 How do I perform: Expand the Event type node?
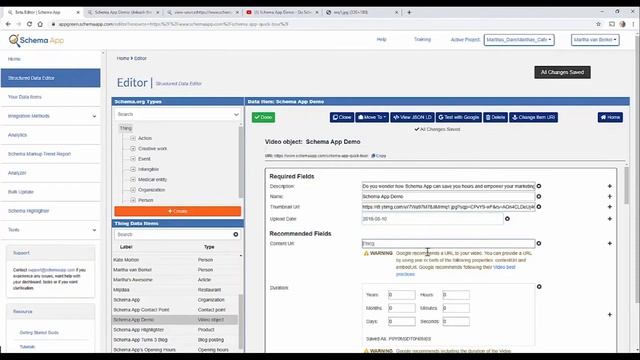pos(133,159)
